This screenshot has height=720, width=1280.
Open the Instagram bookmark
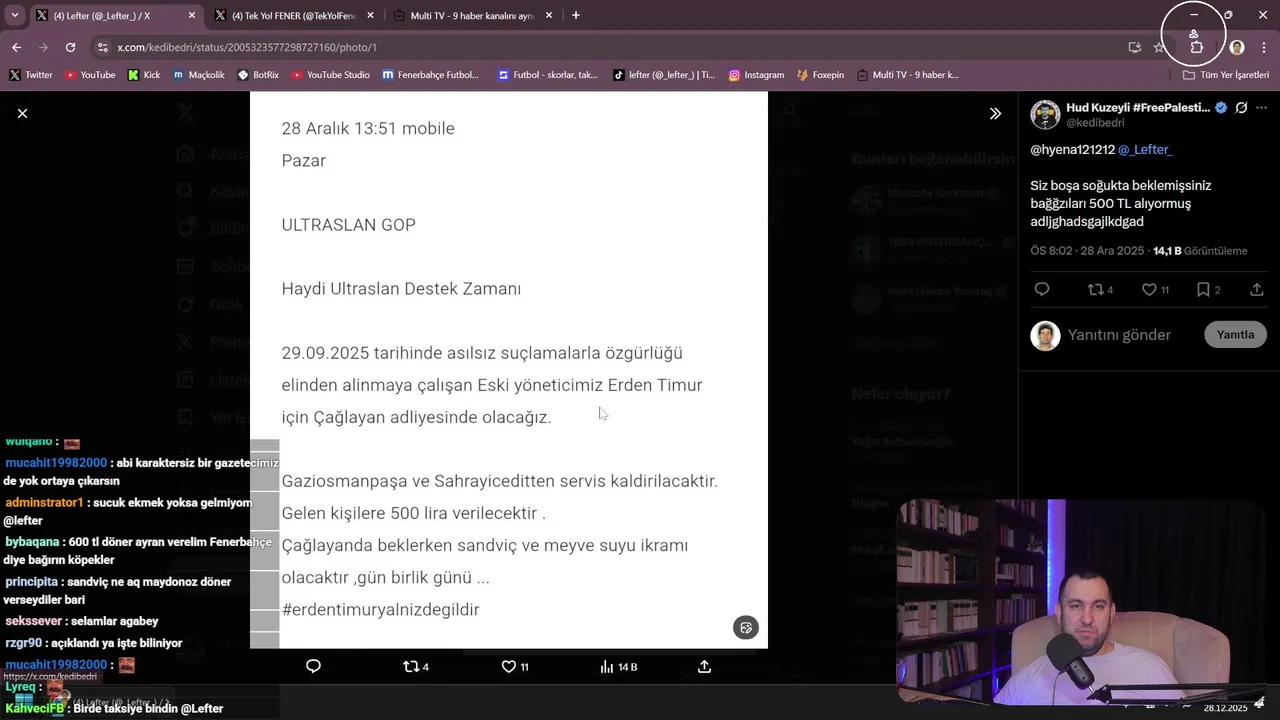pos(756,75)
